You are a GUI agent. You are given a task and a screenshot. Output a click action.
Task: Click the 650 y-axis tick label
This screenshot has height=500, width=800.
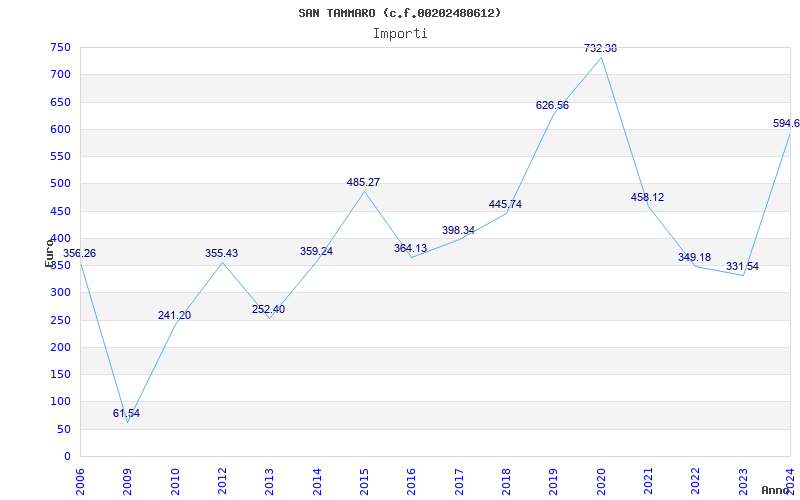[60, 102]
